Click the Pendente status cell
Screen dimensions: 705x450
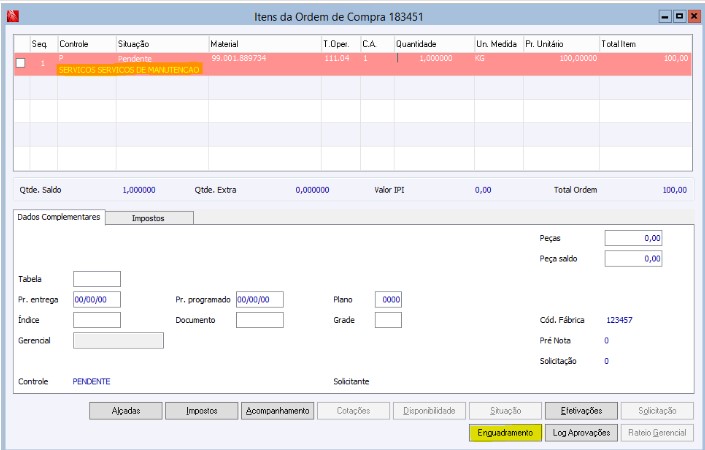click(134, 59)
